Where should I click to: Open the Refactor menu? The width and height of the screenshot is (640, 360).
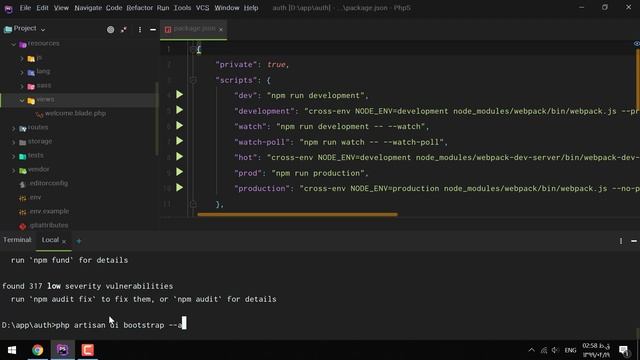(x=140, y=8)
